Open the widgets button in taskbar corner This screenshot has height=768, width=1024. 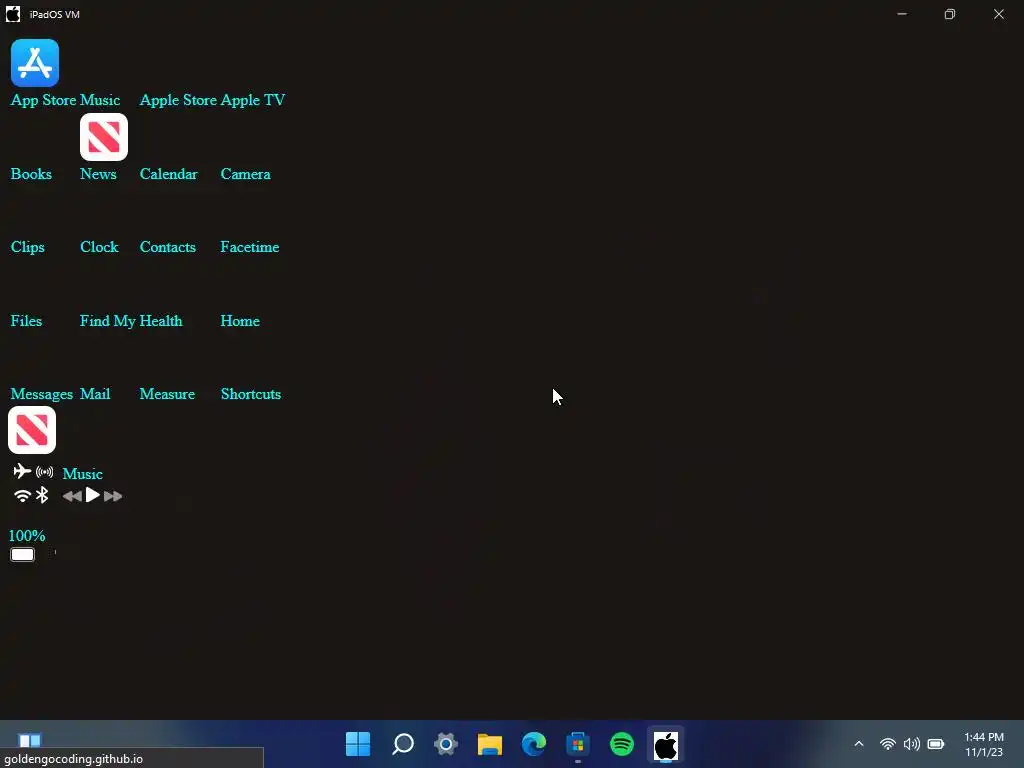pos(29,739)
